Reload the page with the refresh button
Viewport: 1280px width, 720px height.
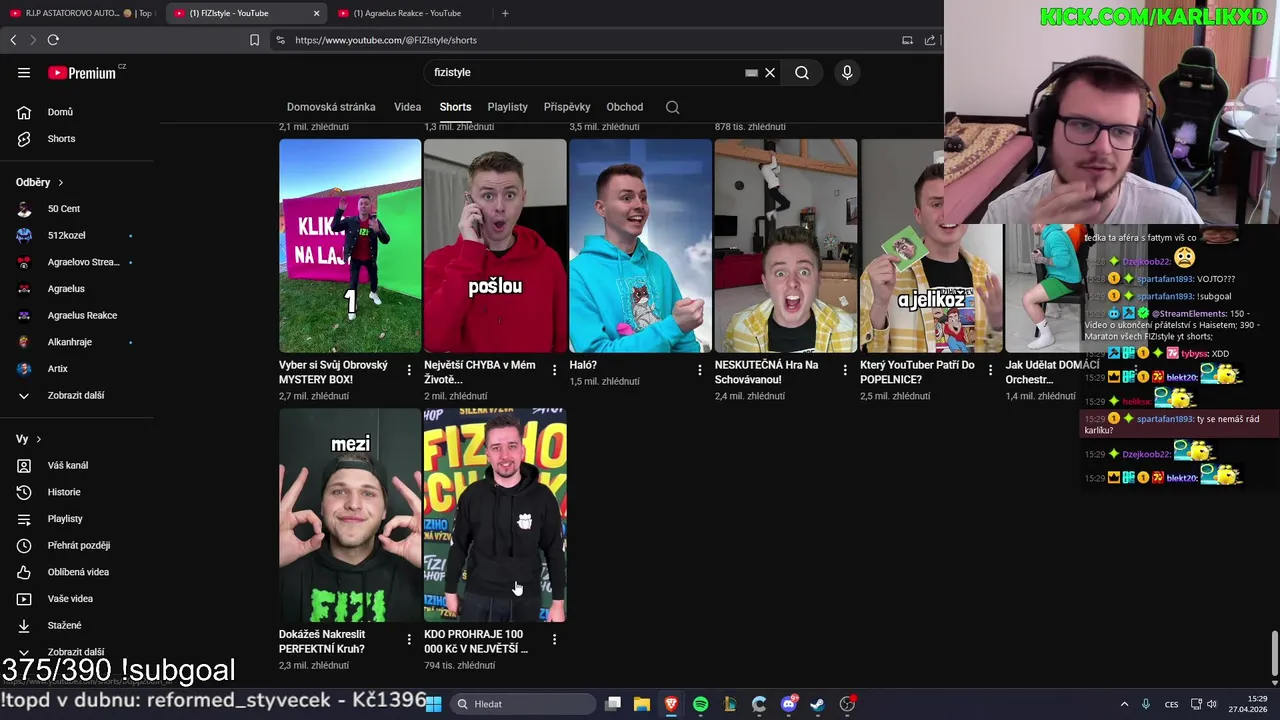click(x=53, y=40)
